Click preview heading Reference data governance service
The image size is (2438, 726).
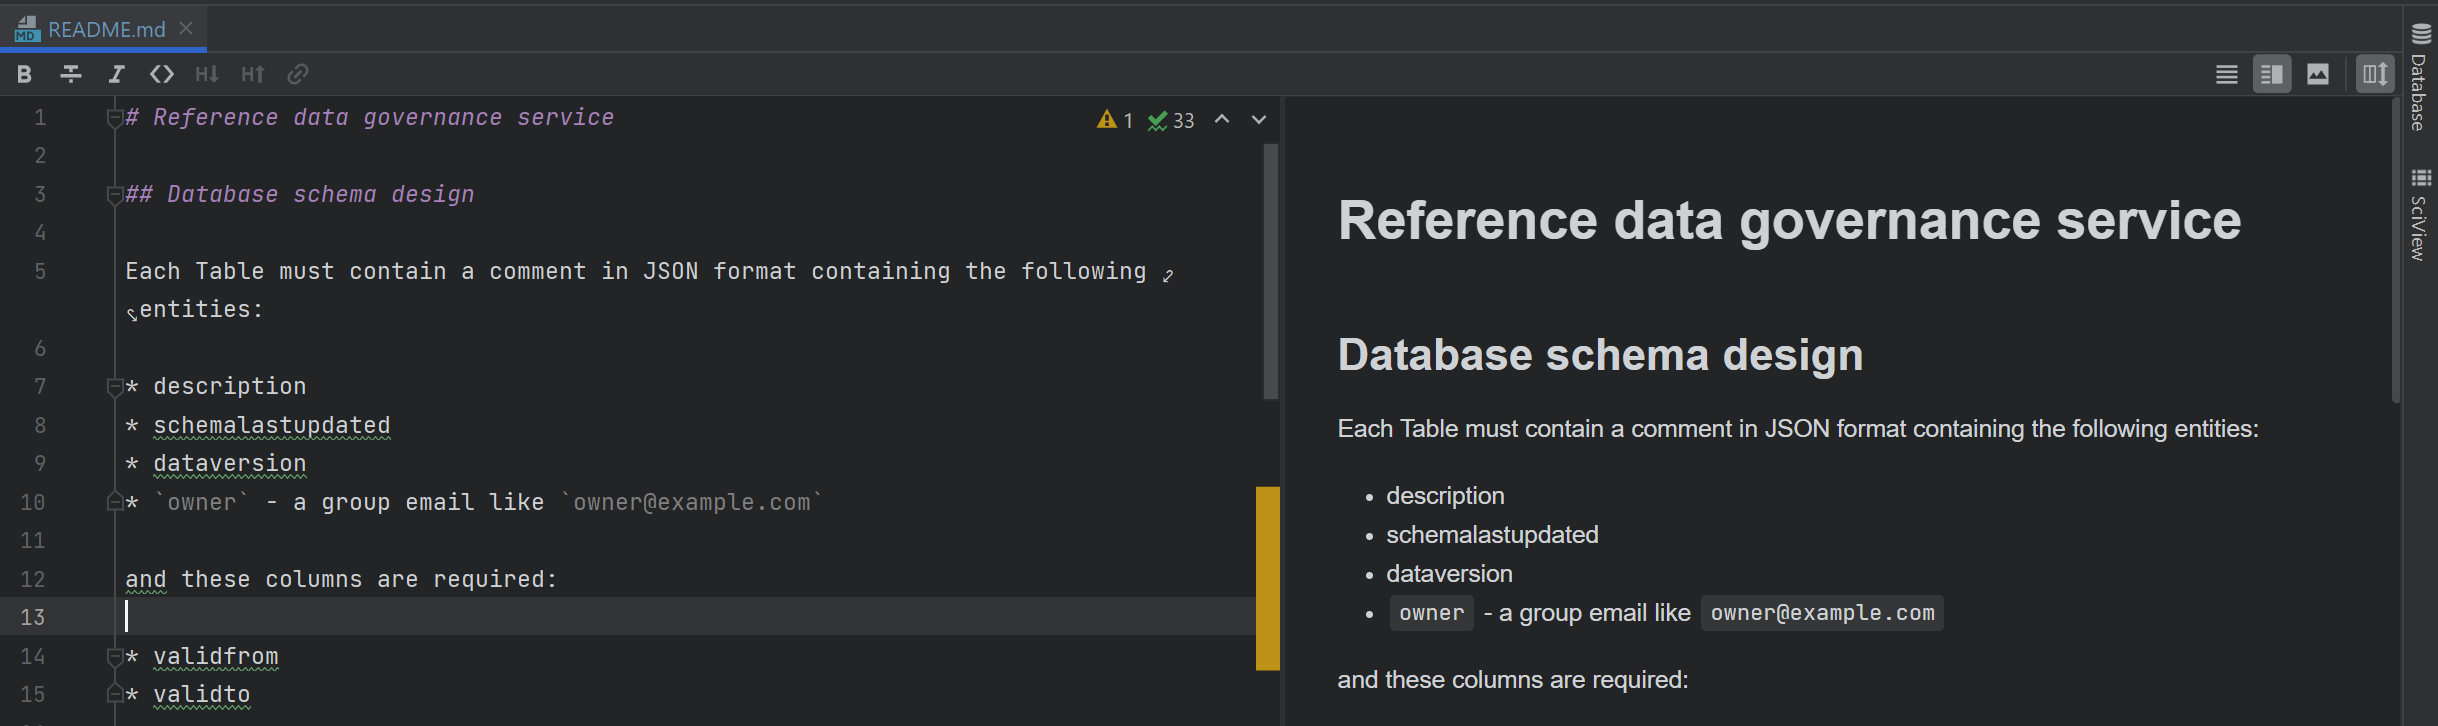pyautogui.click(x=1790, y=220)
